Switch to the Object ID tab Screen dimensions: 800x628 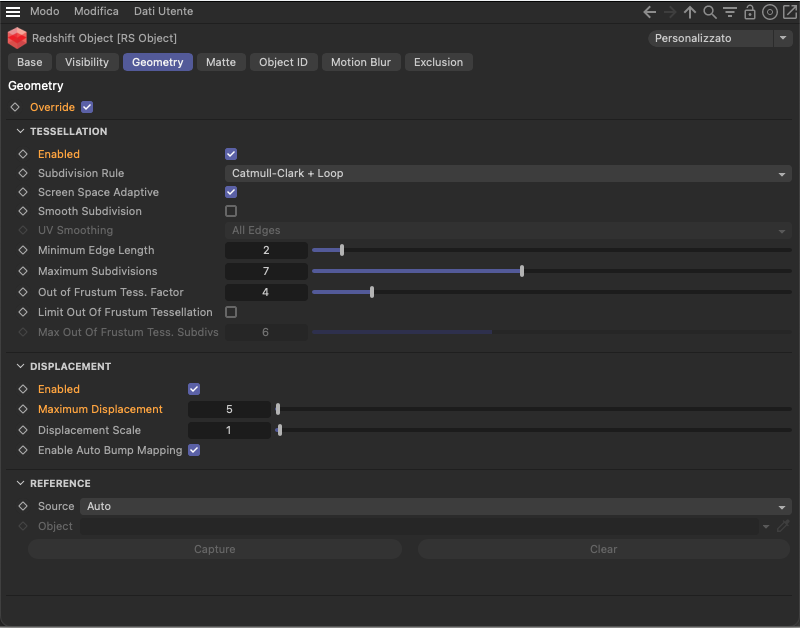283,62
